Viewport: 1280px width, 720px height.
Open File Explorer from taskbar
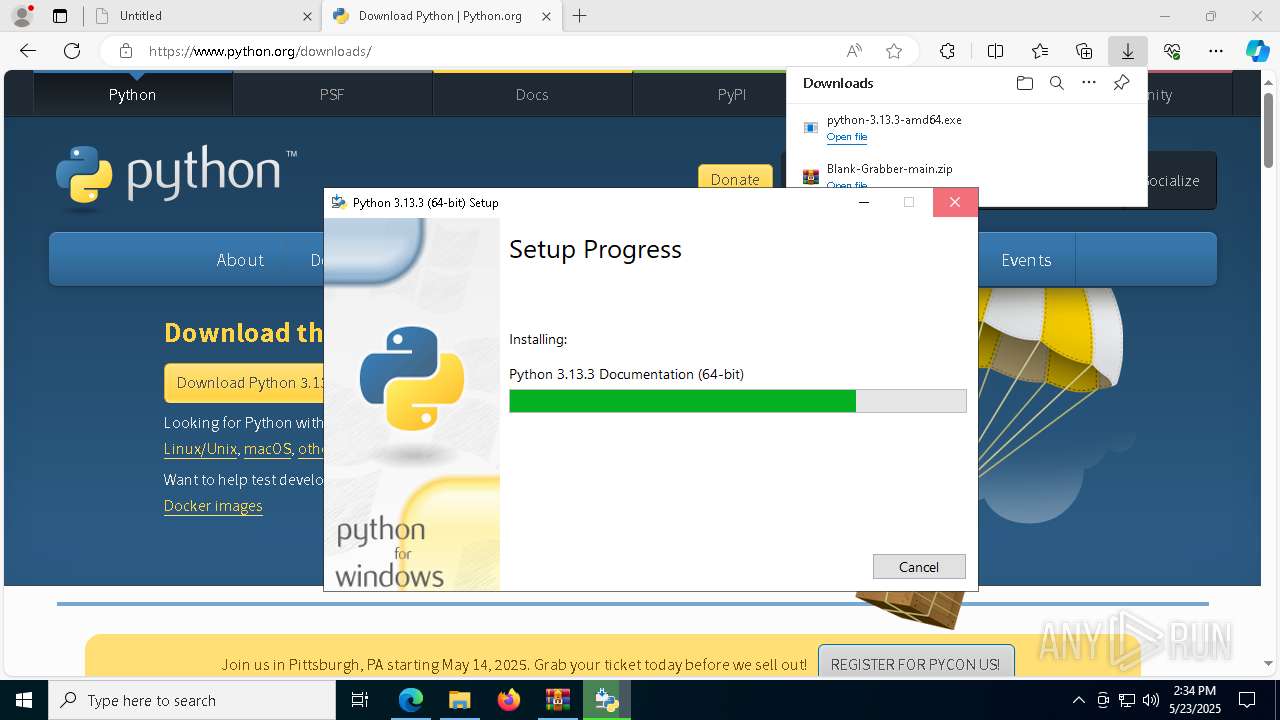459,700
